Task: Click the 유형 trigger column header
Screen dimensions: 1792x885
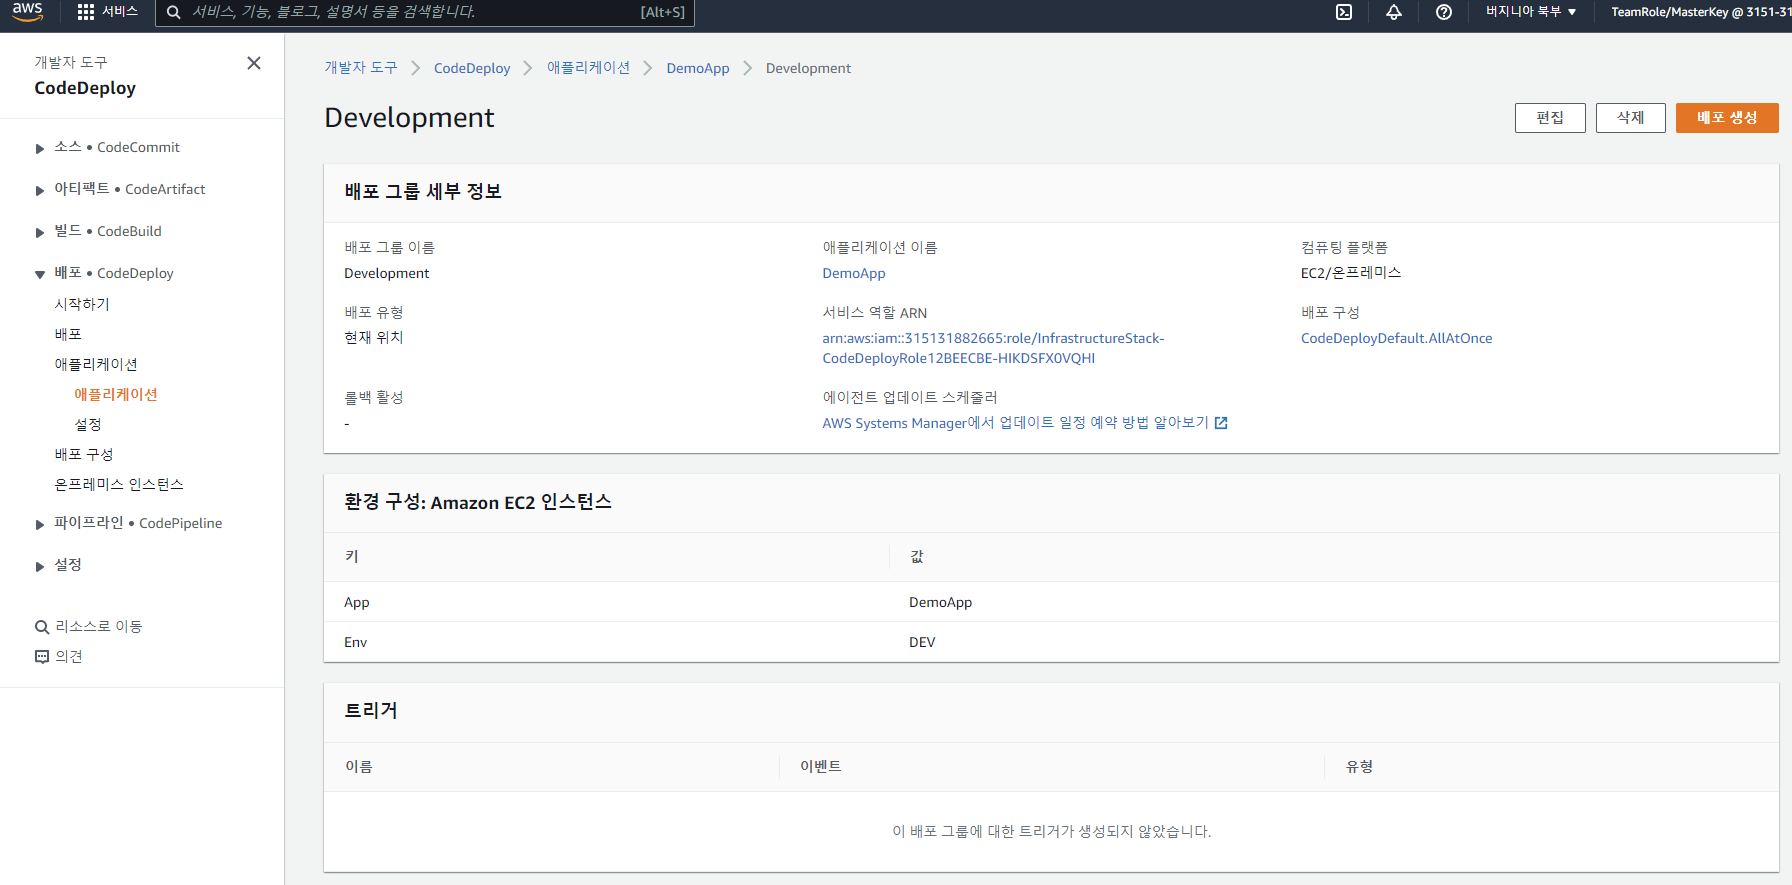Action: pyautogui.click(x=1359, y=767)
